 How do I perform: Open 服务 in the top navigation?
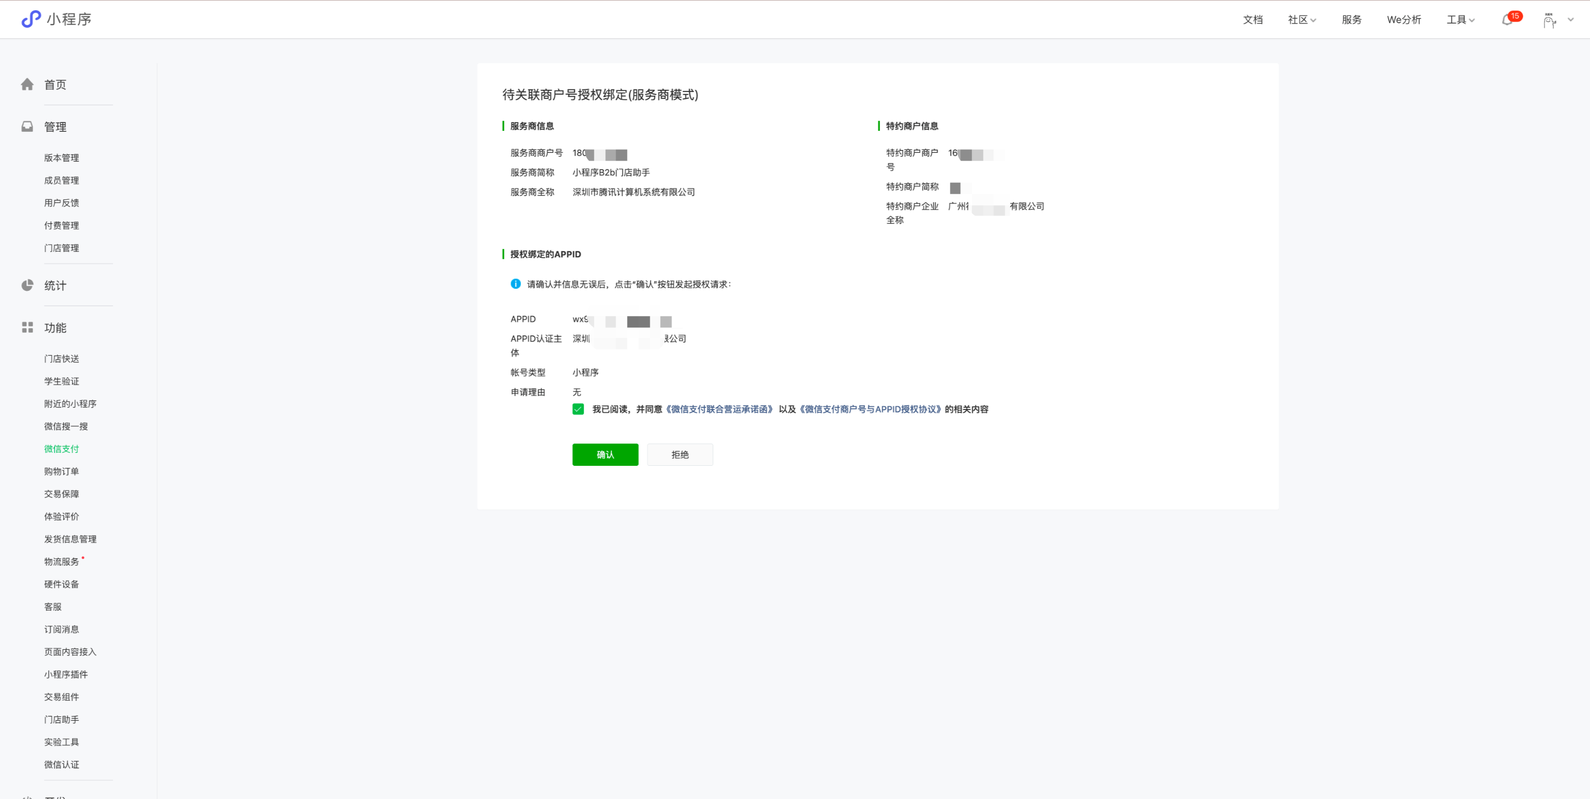click(x=1352, y=20)
